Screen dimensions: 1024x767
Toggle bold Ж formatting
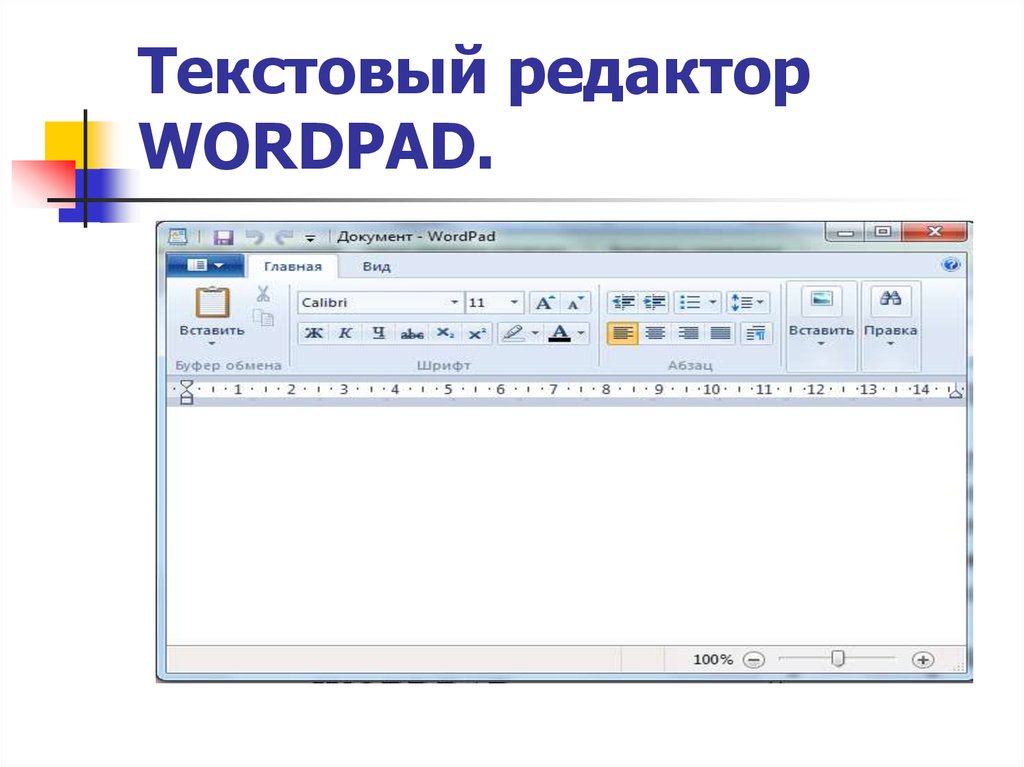[x=313, y=333]
